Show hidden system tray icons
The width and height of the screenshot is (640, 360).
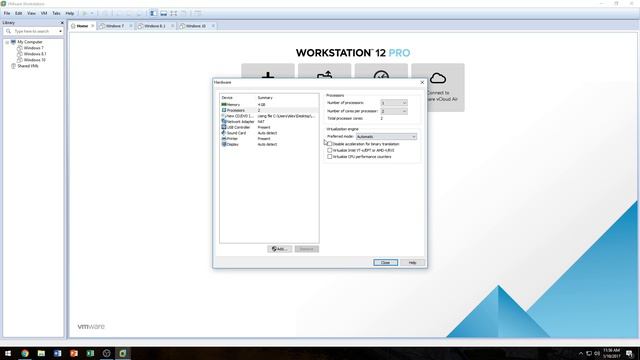point(581,353)
